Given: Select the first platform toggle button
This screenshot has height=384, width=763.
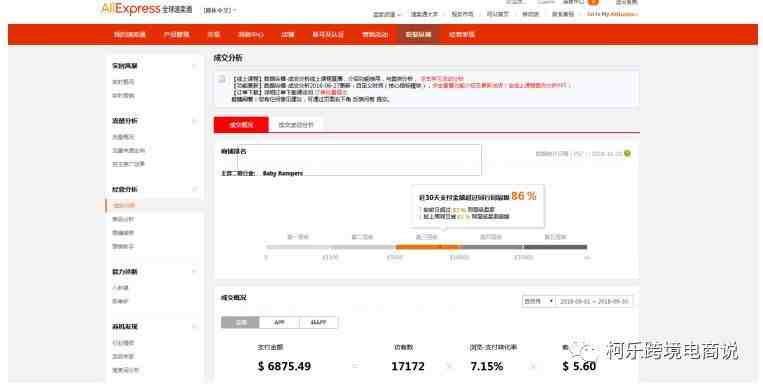Looking at the screenshot, I should click(240, 322).
